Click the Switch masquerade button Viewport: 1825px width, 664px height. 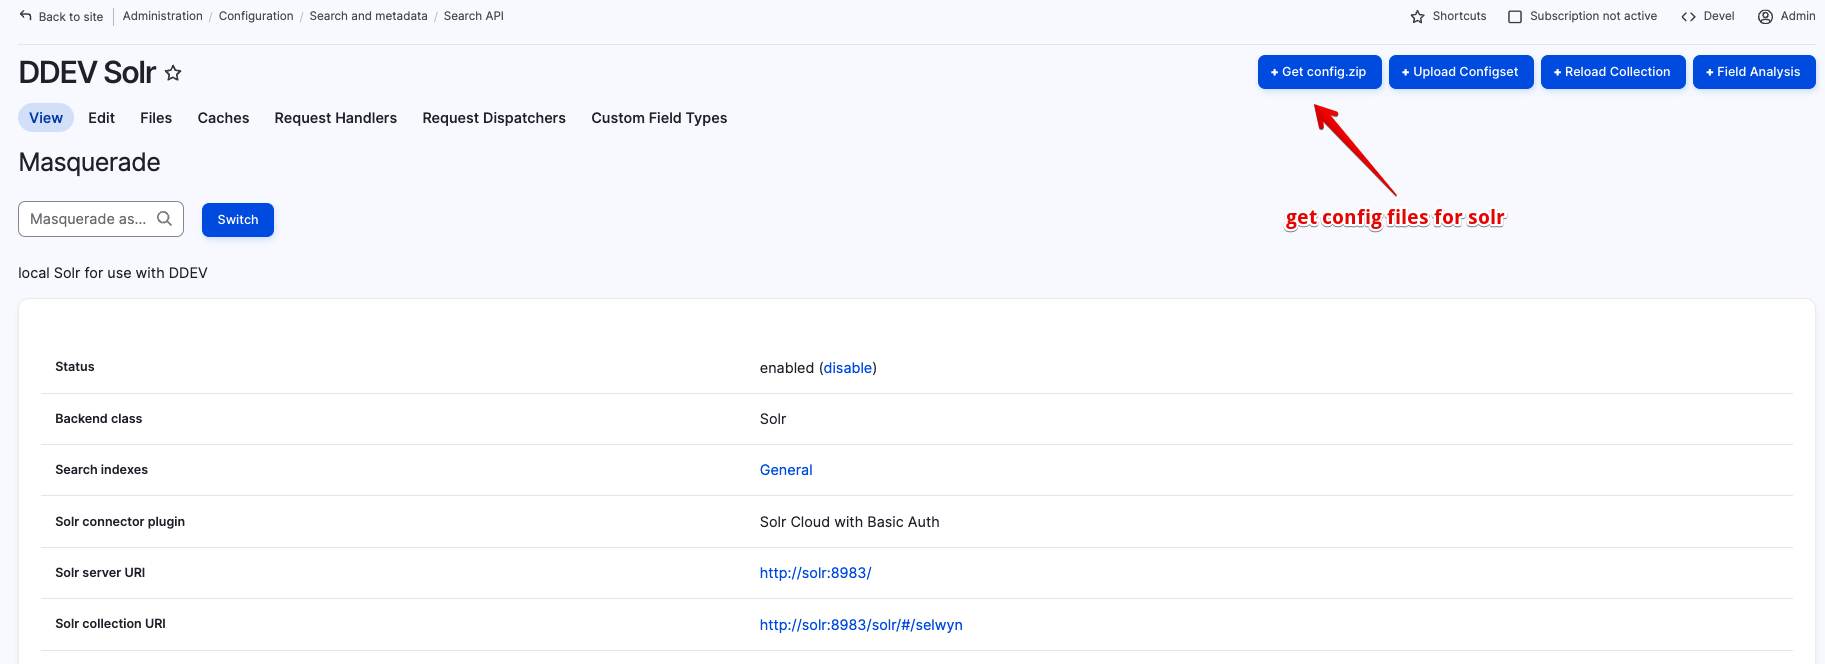tap(238, 220)
